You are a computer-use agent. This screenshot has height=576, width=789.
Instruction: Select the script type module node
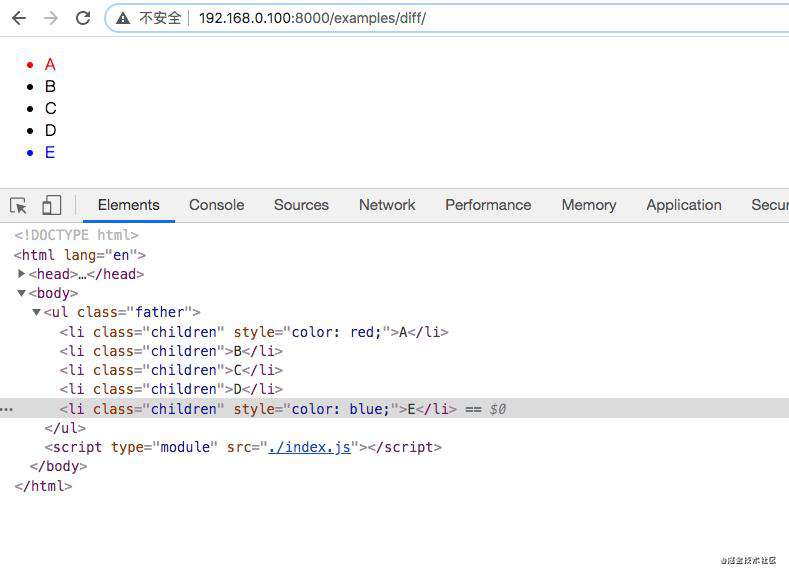point(243,447)
